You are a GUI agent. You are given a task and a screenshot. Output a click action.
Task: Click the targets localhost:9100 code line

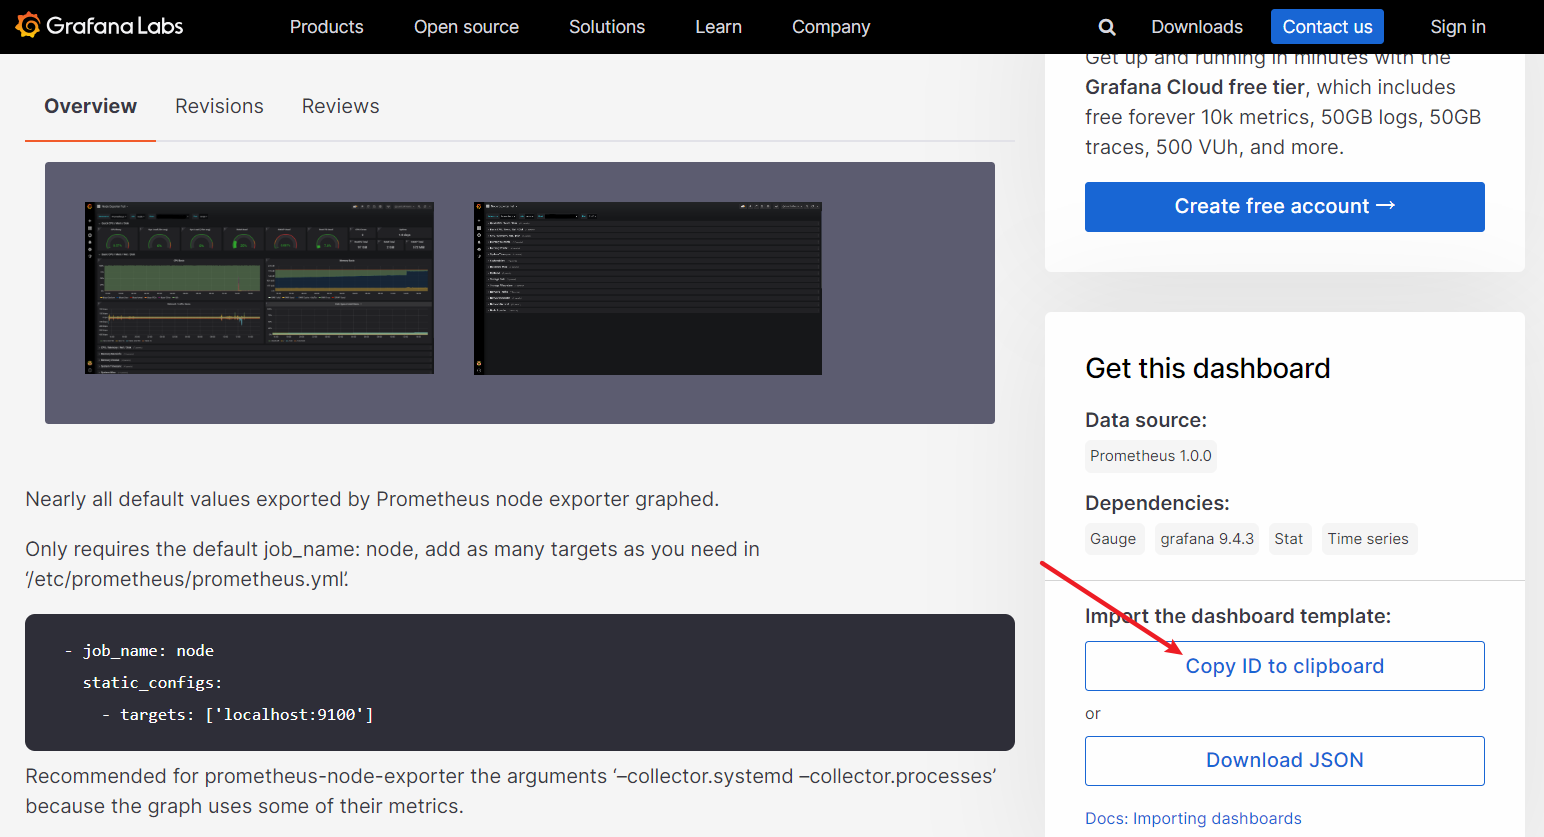pyautogui.click(x=237, y=715)
